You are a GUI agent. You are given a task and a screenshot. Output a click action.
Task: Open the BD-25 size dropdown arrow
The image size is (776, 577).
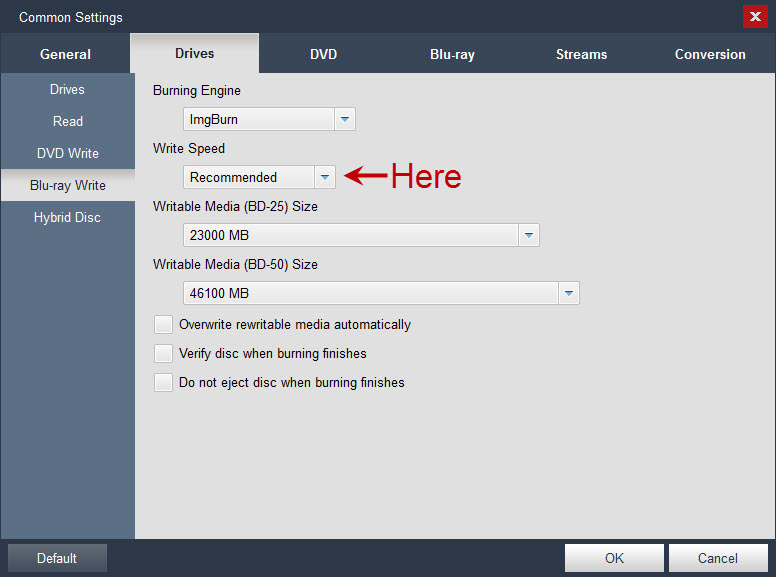tap(528, 235)
